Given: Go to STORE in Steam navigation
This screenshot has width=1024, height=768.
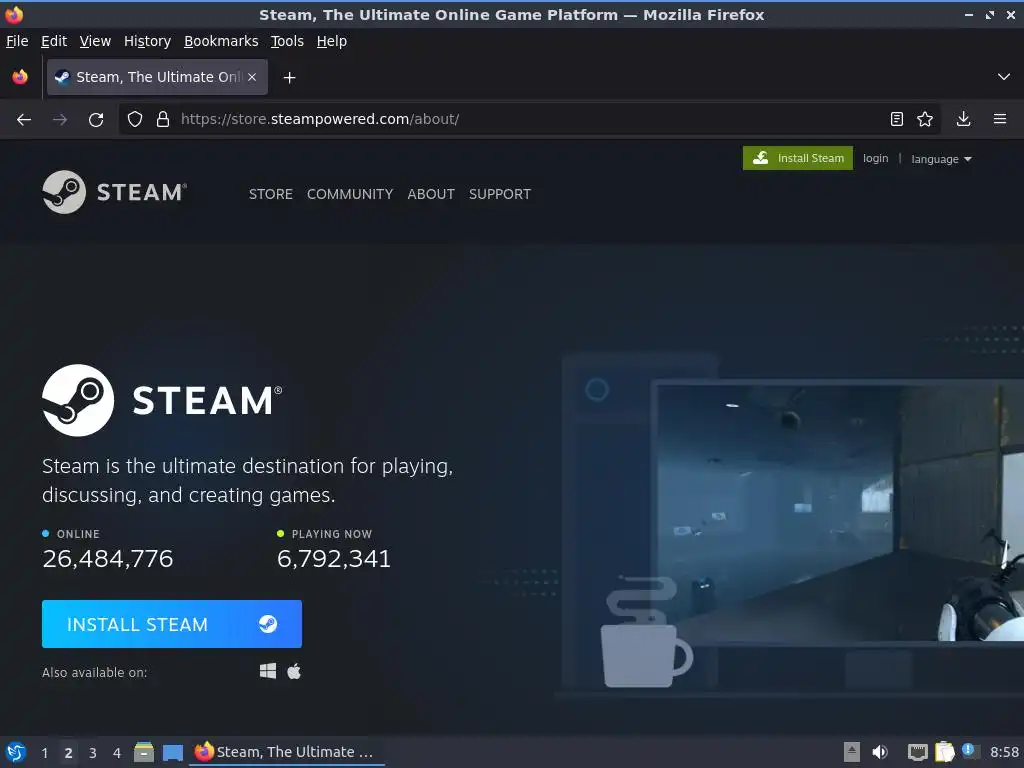Looking at the screenshot, I should pyautogui.click(x=270, y=194).
